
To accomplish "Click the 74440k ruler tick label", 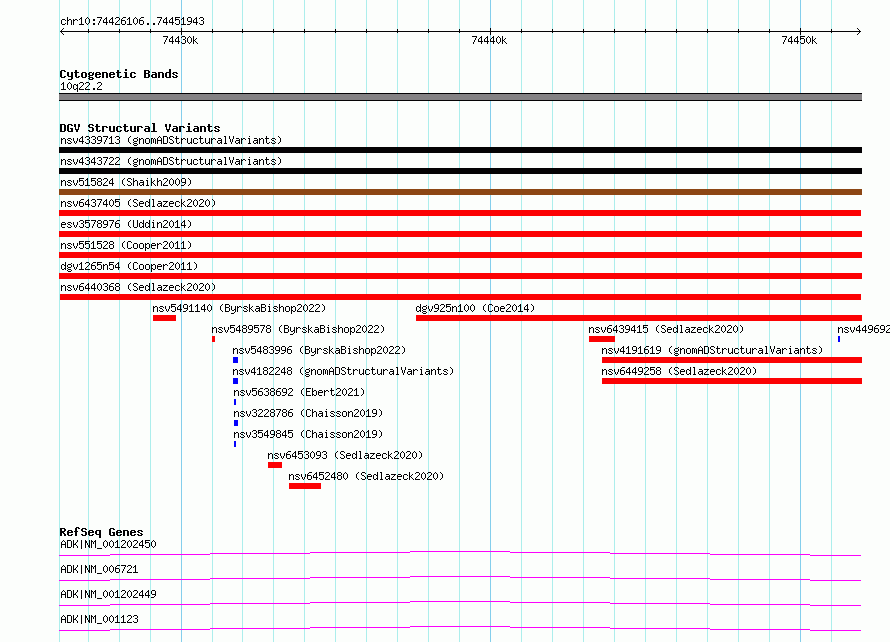I will point(489,40).
